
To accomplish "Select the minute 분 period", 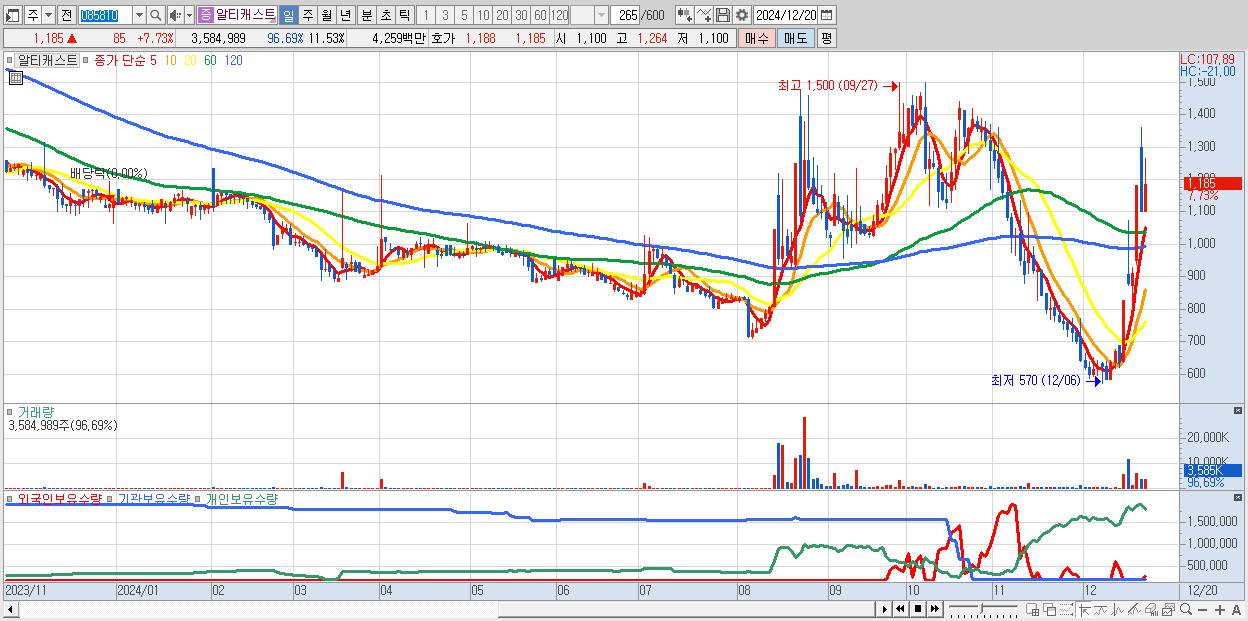I will (x=366, y=15).
